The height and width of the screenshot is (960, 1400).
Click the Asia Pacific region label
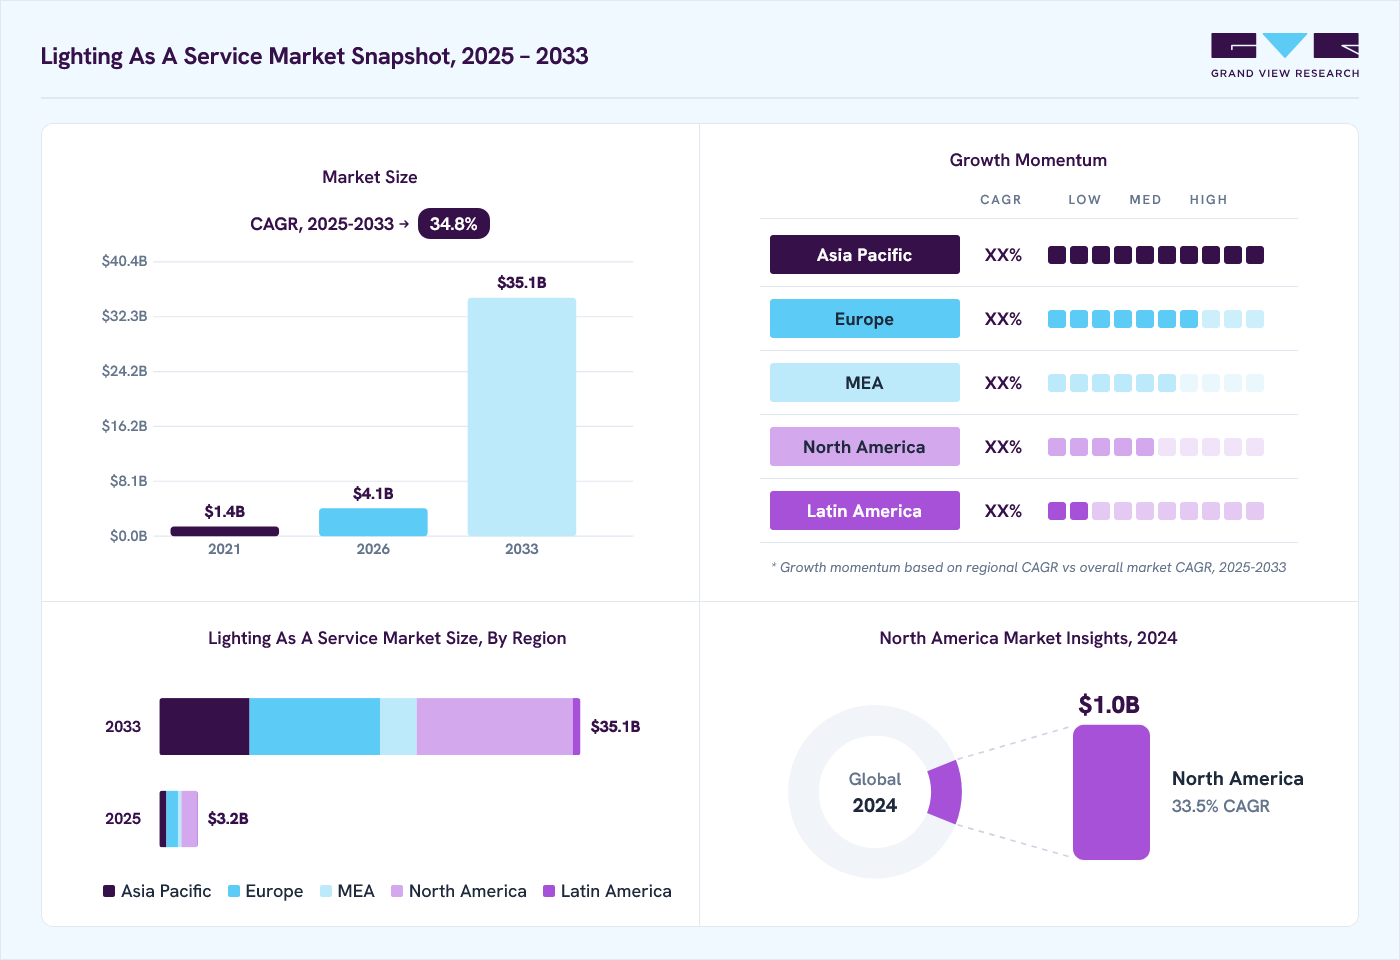pos(864,255)
